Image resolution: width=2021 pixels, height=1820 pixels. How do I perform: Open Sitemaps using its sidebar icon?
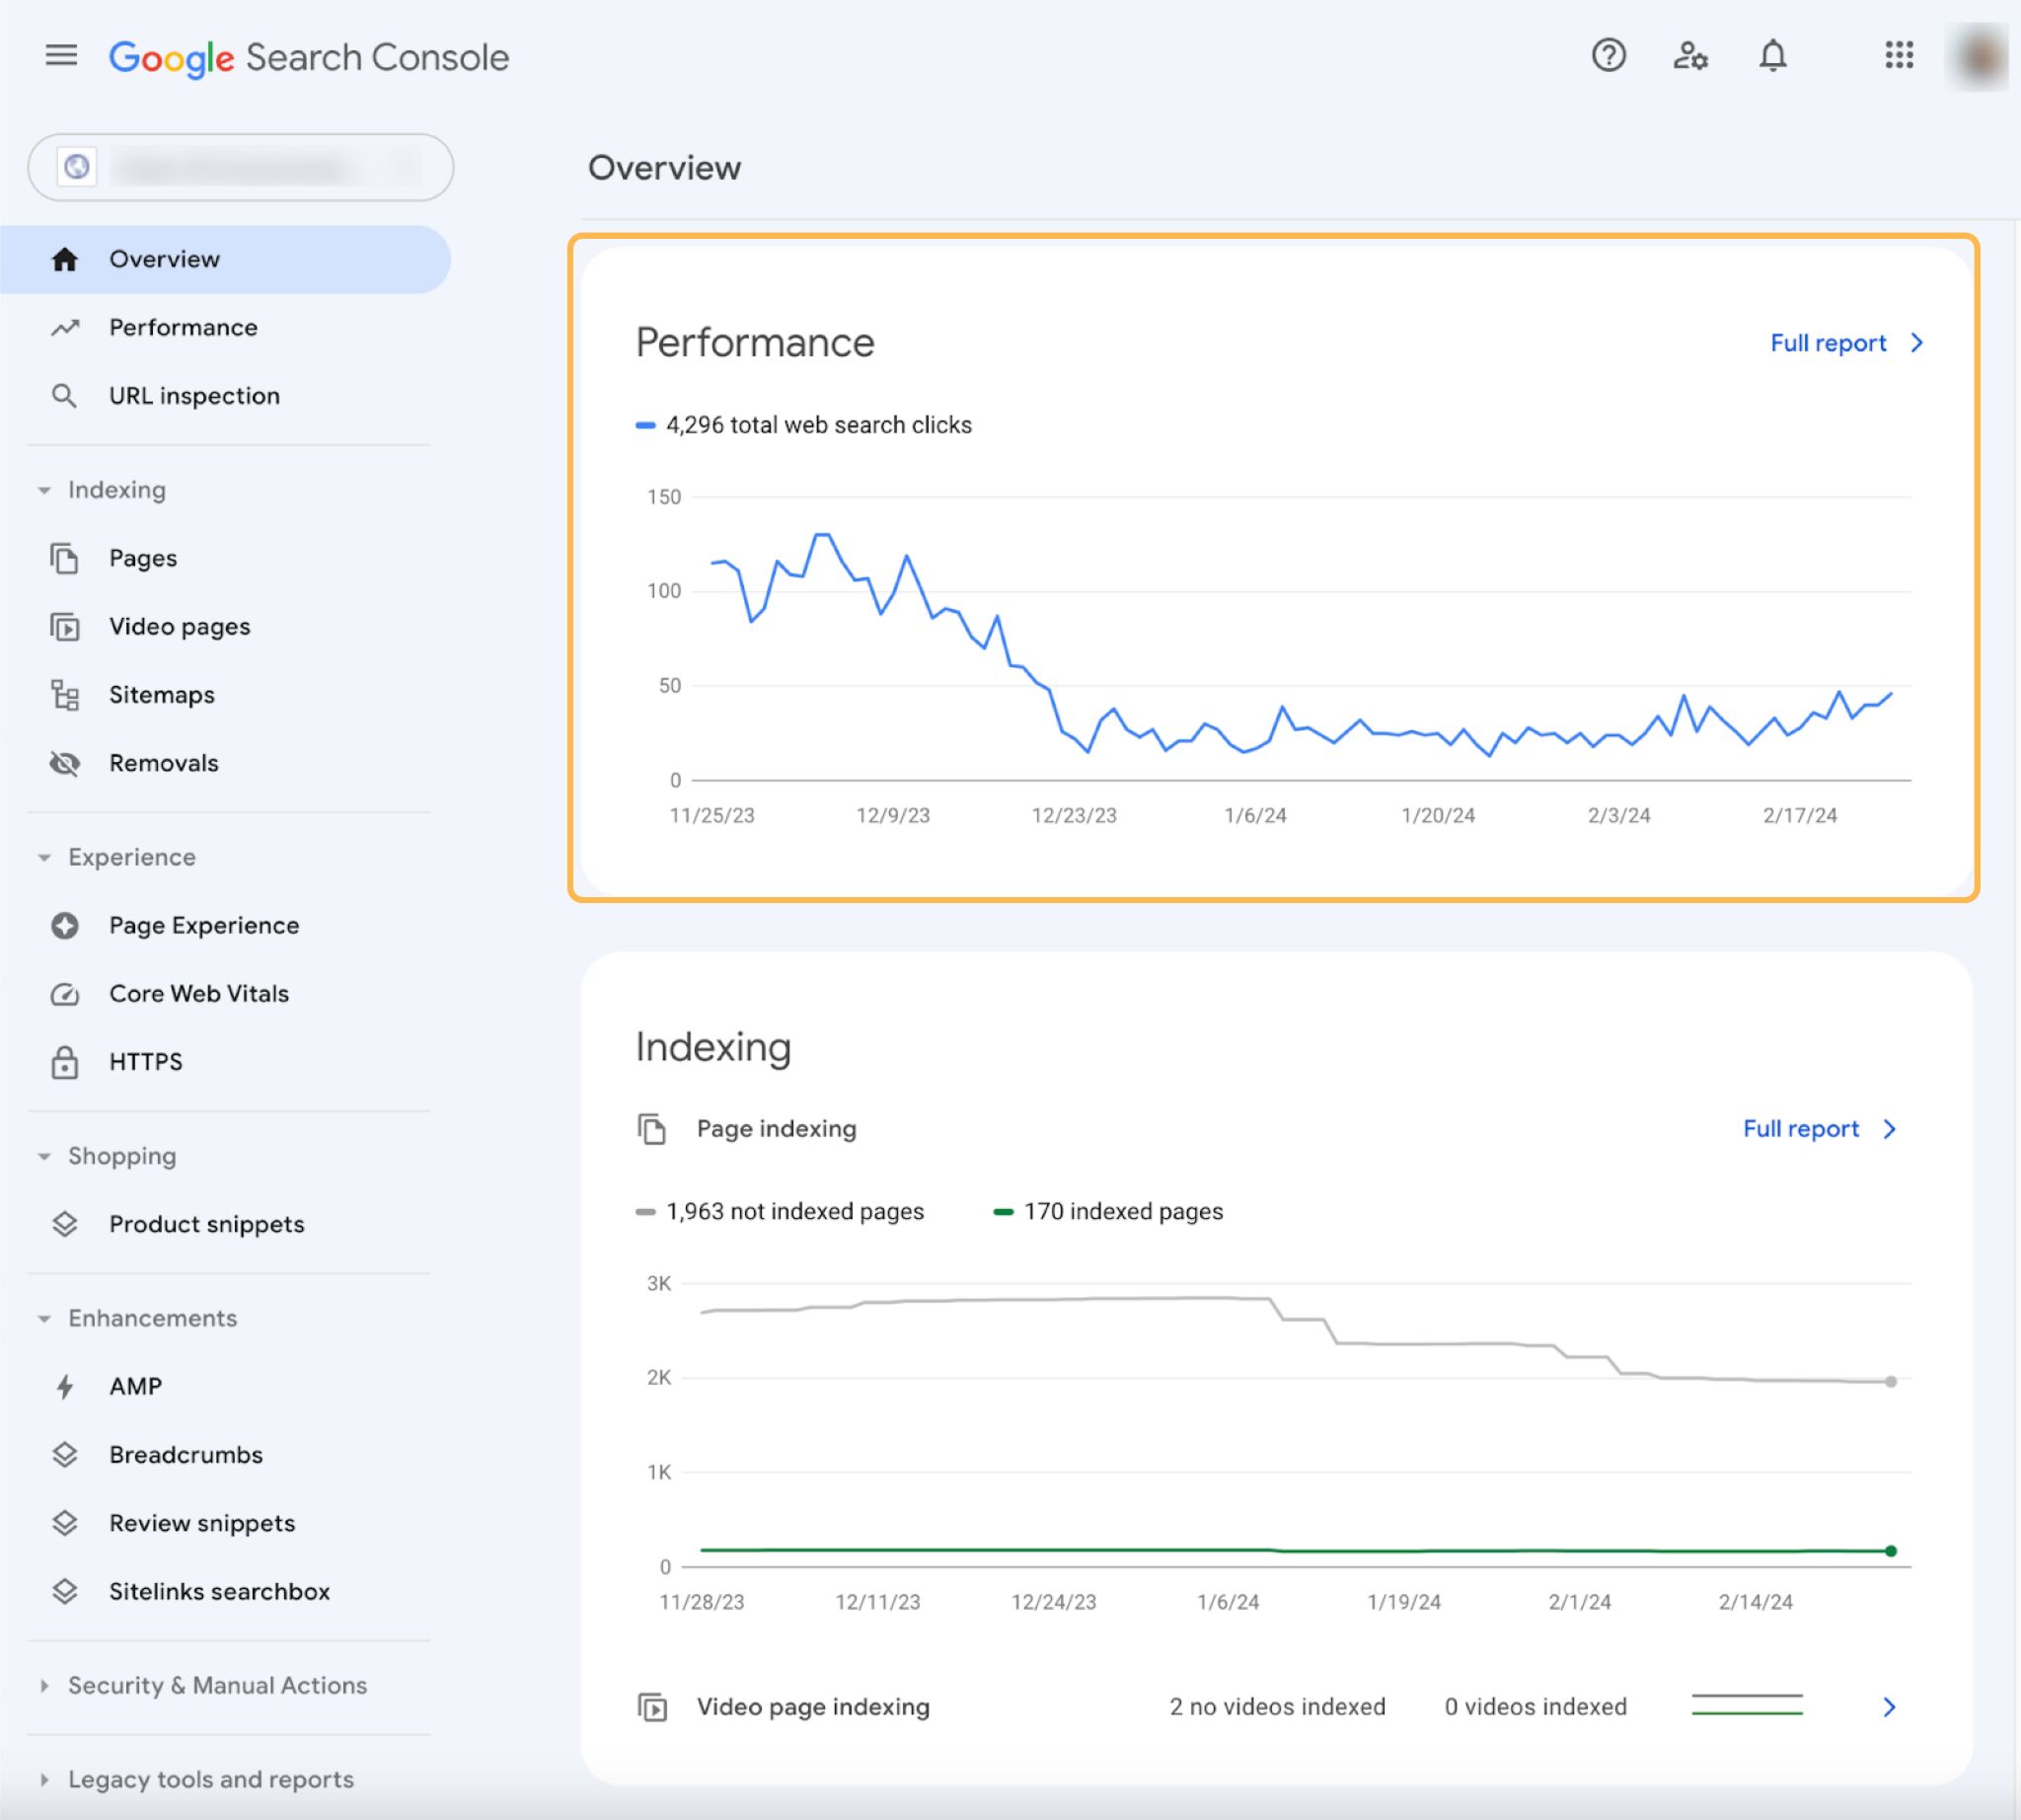64,694
